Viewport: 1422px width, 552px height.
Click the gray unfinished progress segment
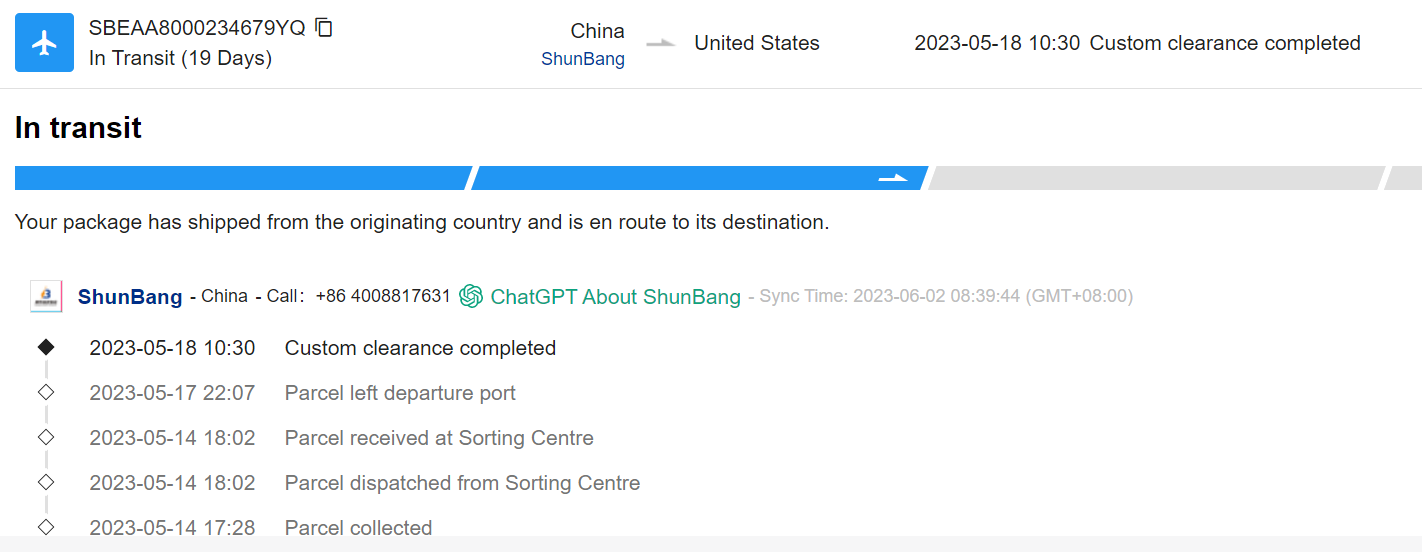tap(1155, 178)
